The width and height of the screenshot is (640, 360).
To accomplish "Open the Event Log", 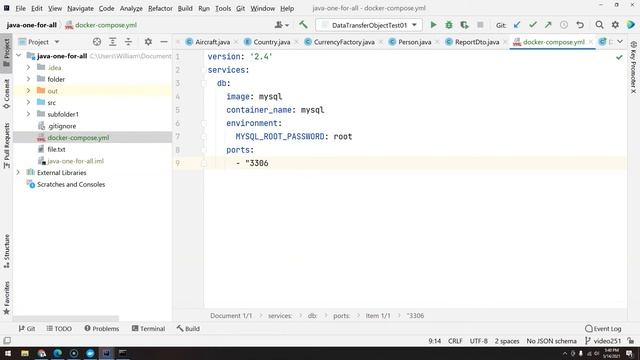I will (603, 329).
